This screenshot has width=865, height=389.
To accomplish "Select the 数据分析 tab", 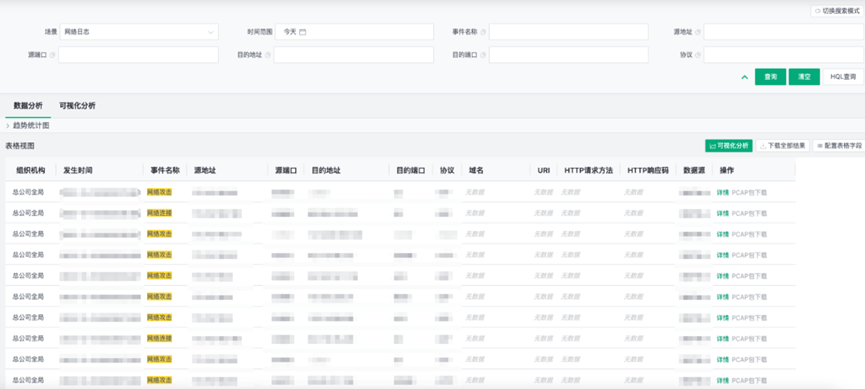I will click(x=28, y=106).
